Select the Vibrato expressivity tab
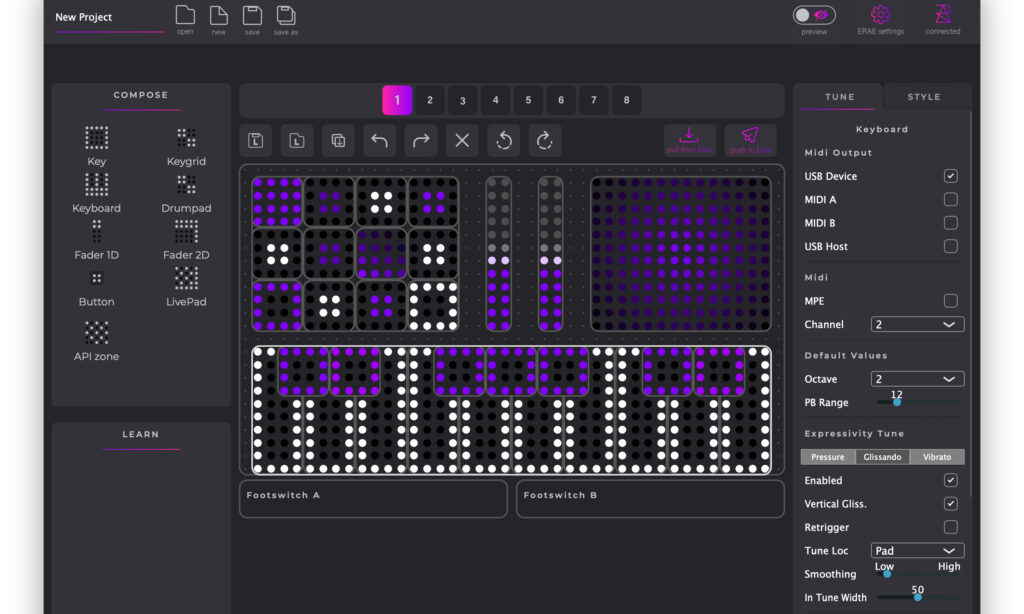 tap(937, 457)
